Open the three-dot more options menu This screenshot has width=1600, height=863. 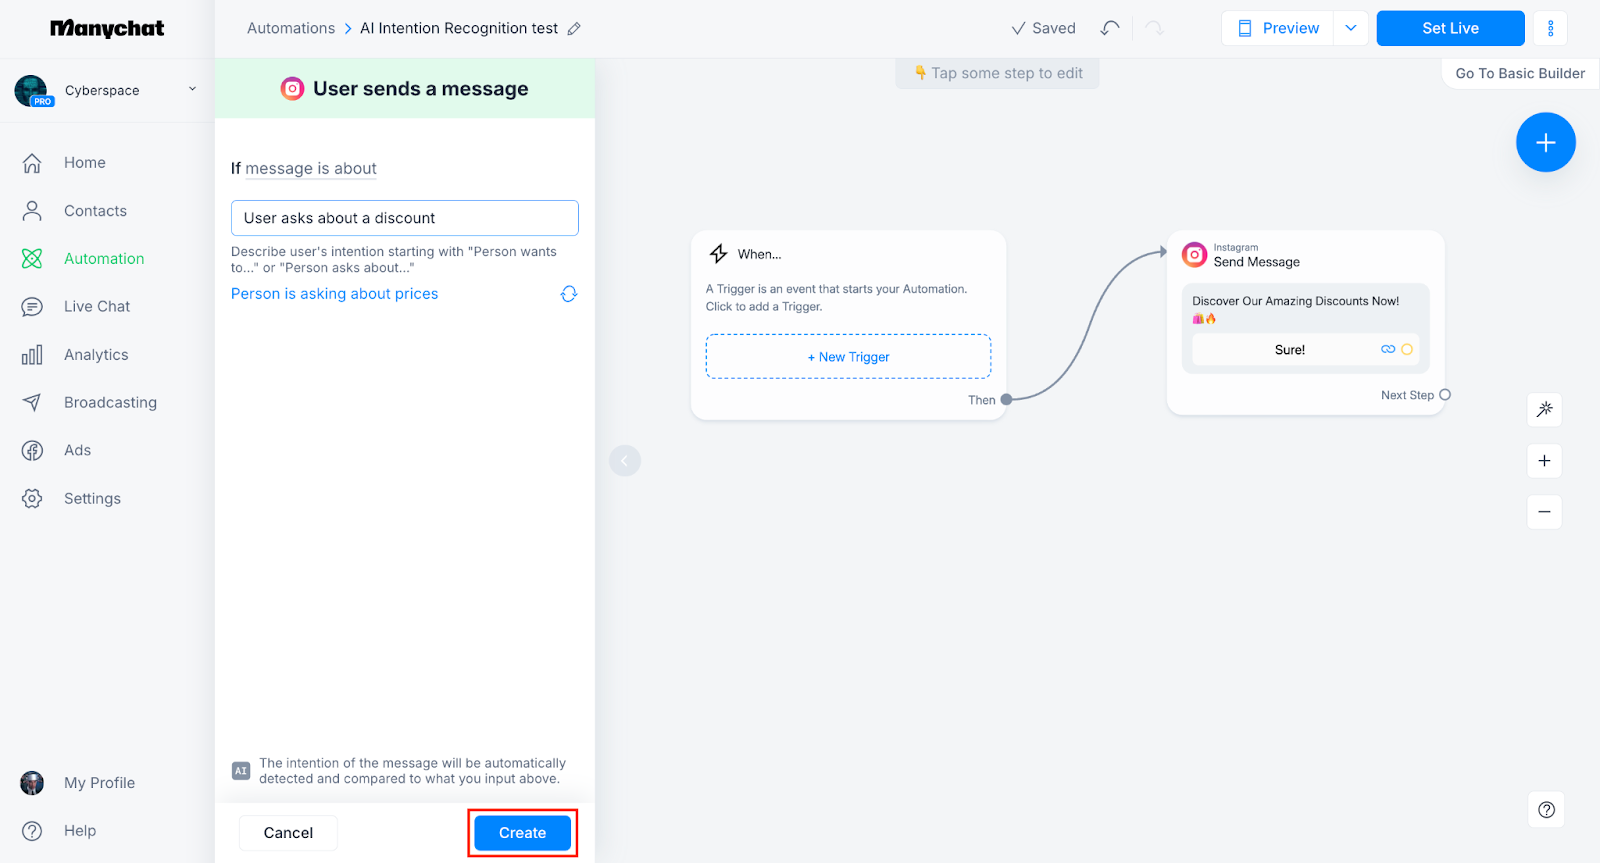coord(1550,28)
